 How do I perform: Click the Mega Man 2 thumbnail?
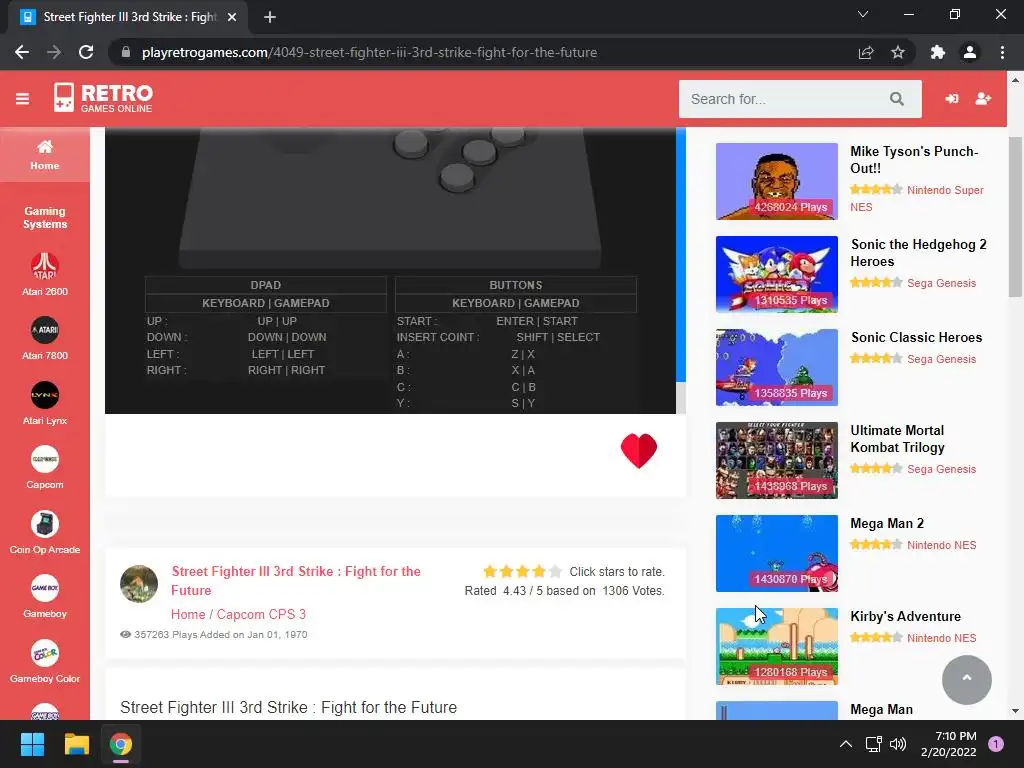pyautogui.click(x=776, y=554)
